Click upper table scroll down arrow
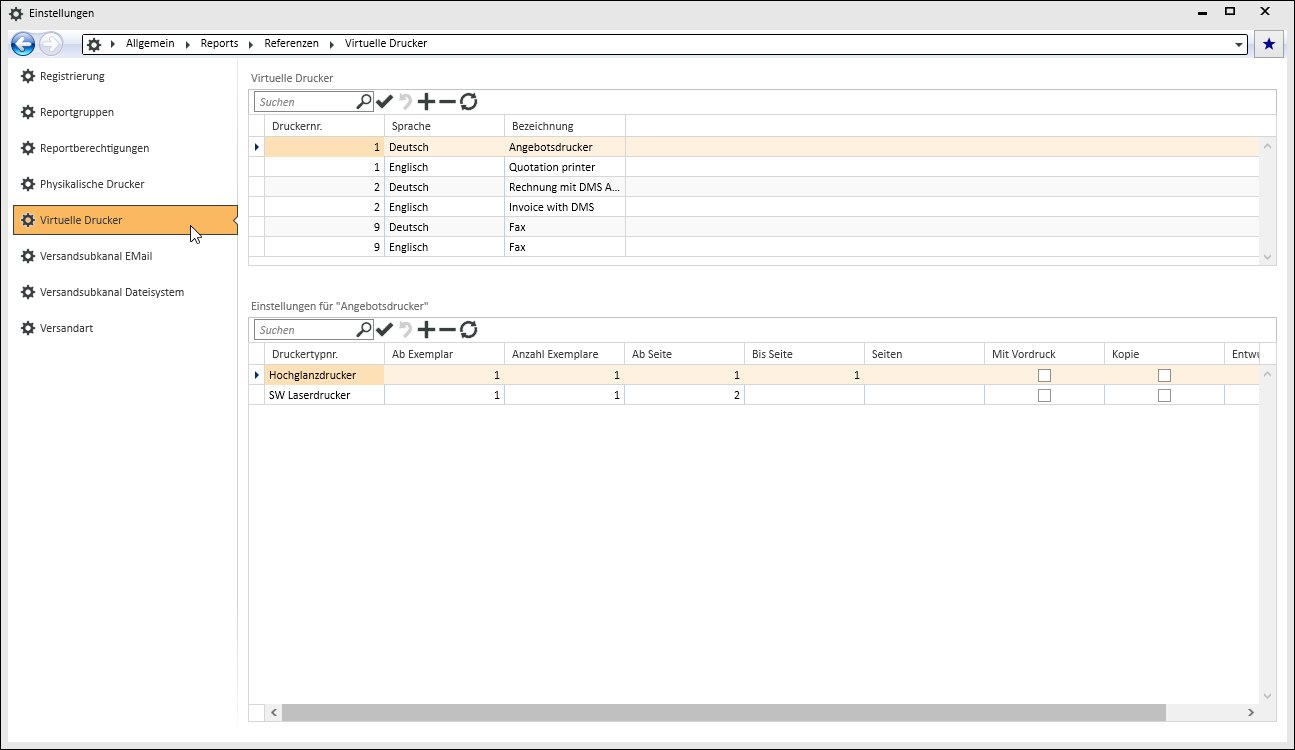The height and width of the screenshot is (750, 1295). tap(1268, 257)
